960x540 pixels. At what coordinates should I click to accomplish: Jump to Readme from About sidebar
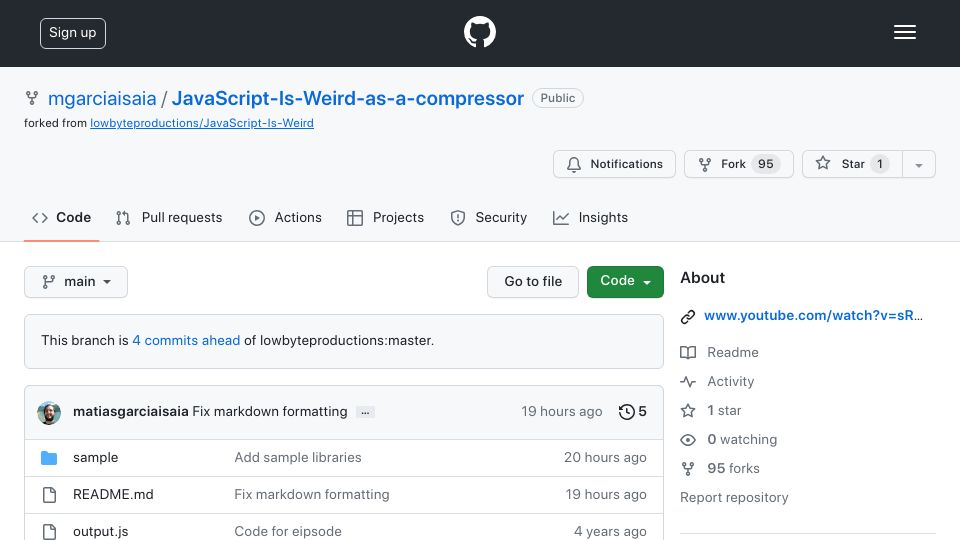[x=732, y=352]
